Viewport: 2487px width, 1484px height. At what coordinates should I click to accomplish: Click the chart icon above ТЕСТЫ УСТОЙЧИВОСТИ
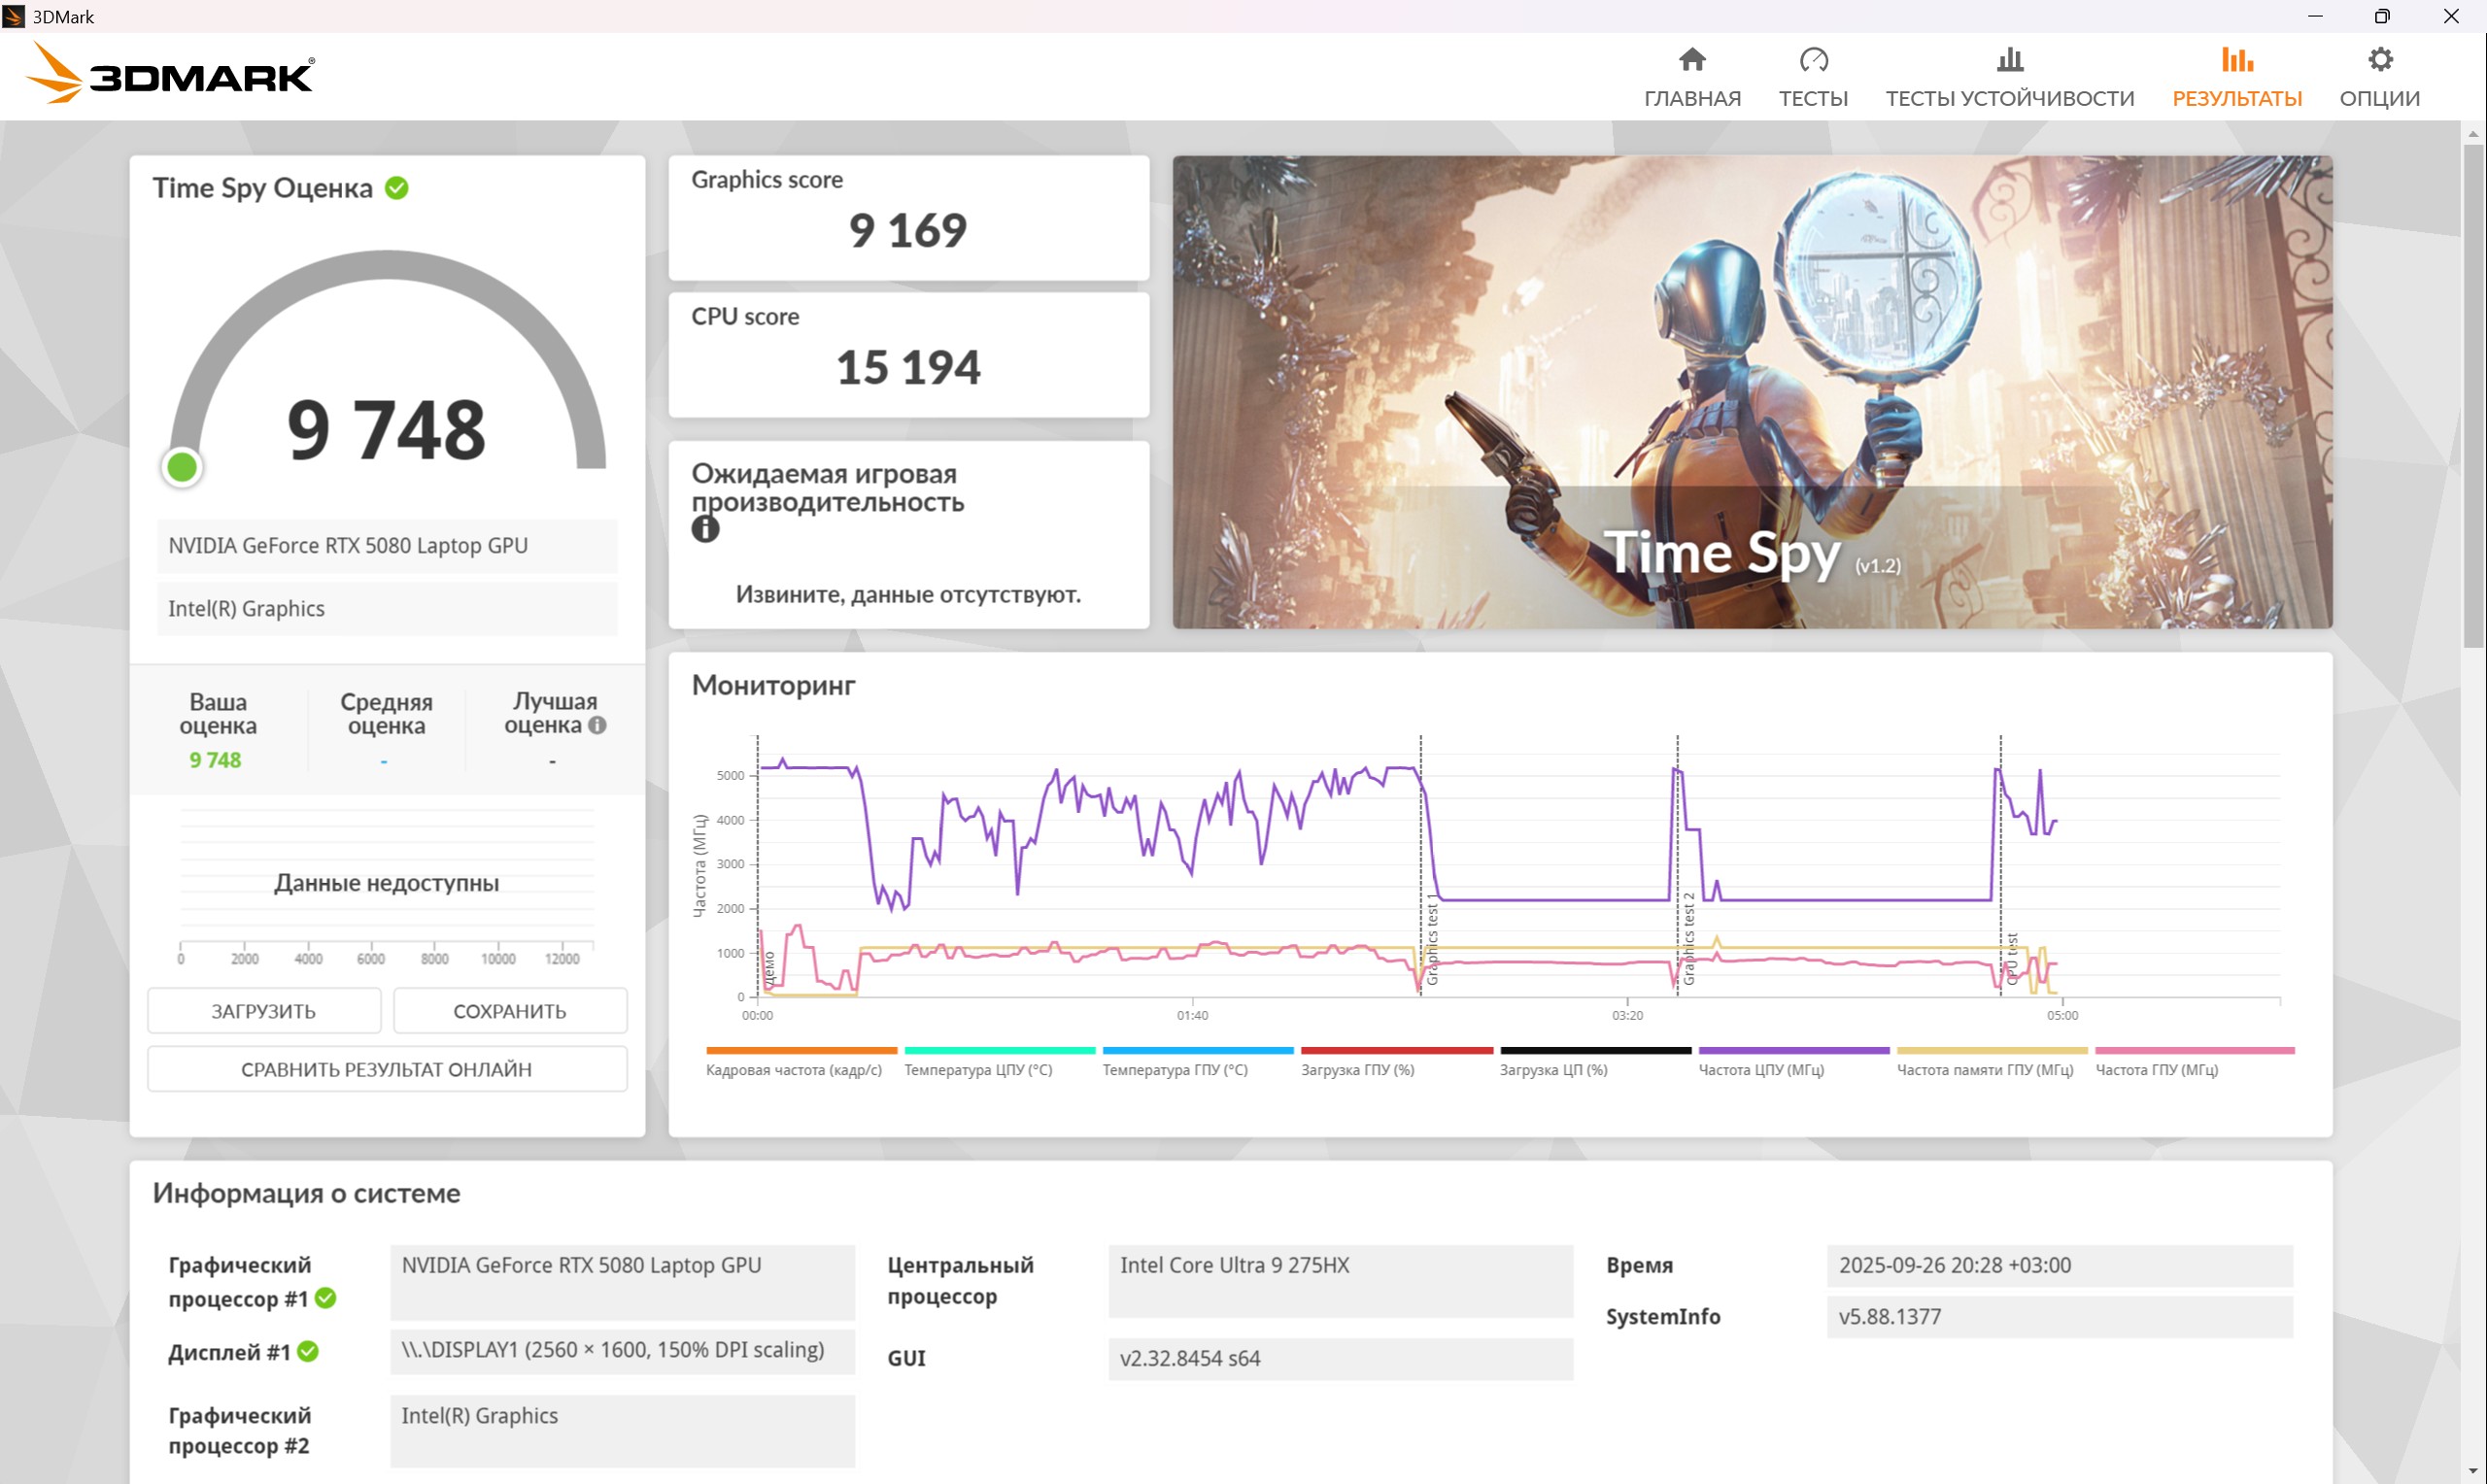(2010, 59)
